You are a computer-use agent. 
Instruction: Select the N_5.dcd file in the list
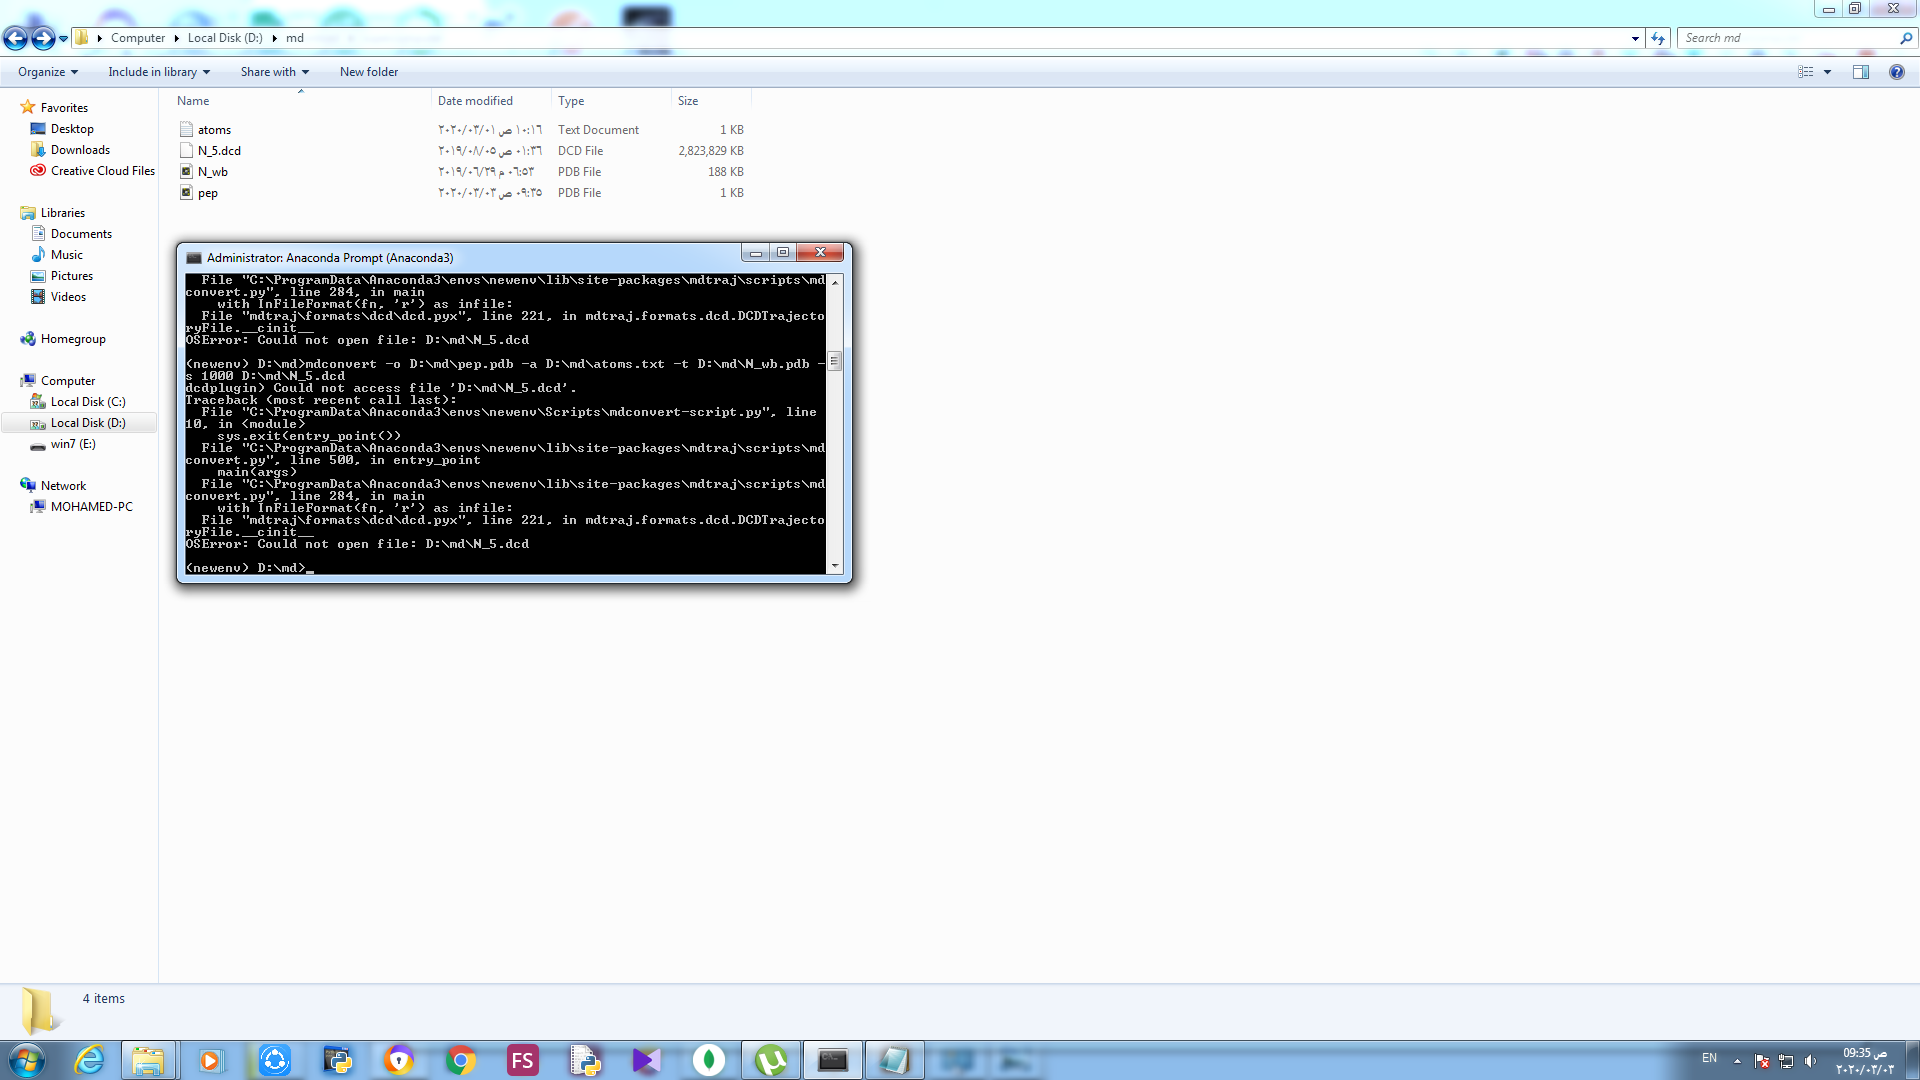(x=220, y=150)
